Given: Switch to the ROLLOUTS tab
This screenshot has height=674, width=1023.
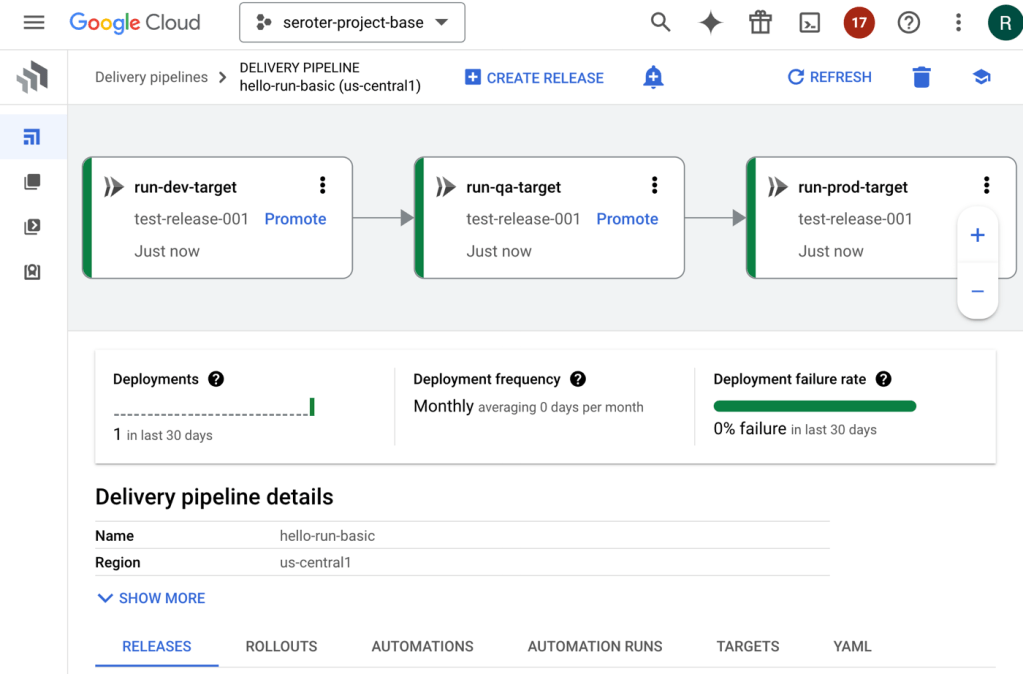Looking at the screenshot, I should coord(281,646).
